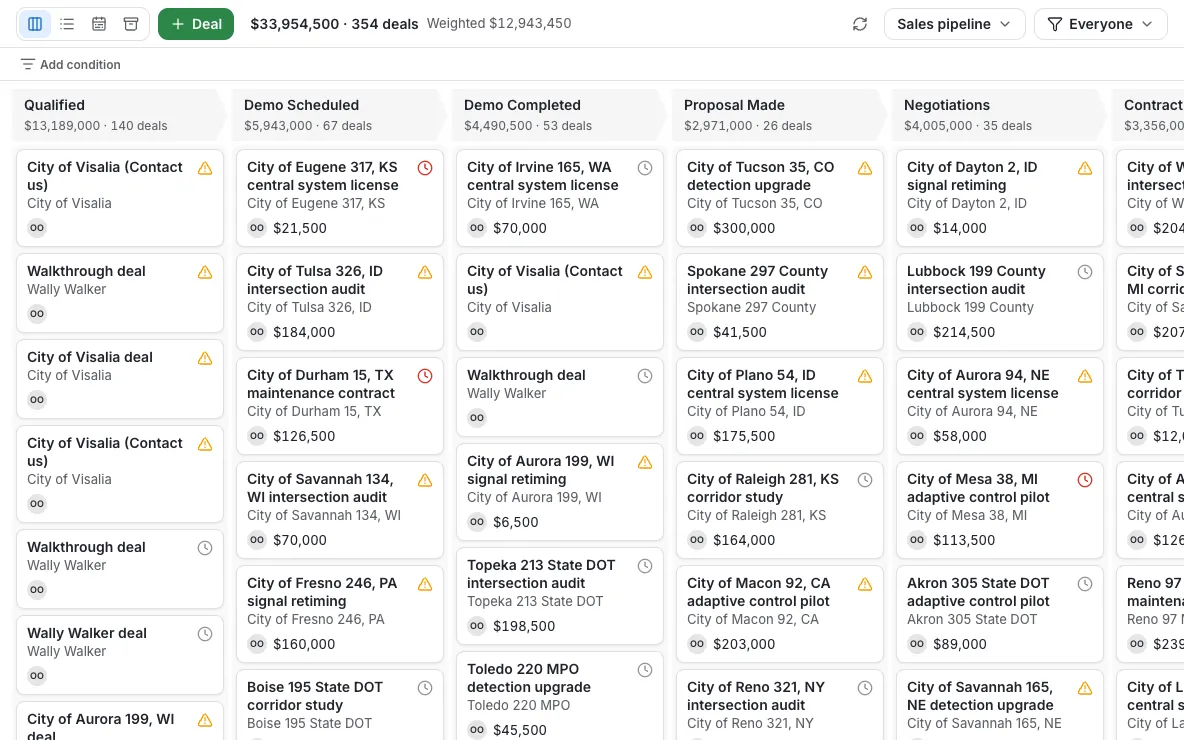Click the clock icon on City of Reno 321 deal
The width and height of the screenshot is (1184, 740).
pyautogui.click(x=865, y=688)
